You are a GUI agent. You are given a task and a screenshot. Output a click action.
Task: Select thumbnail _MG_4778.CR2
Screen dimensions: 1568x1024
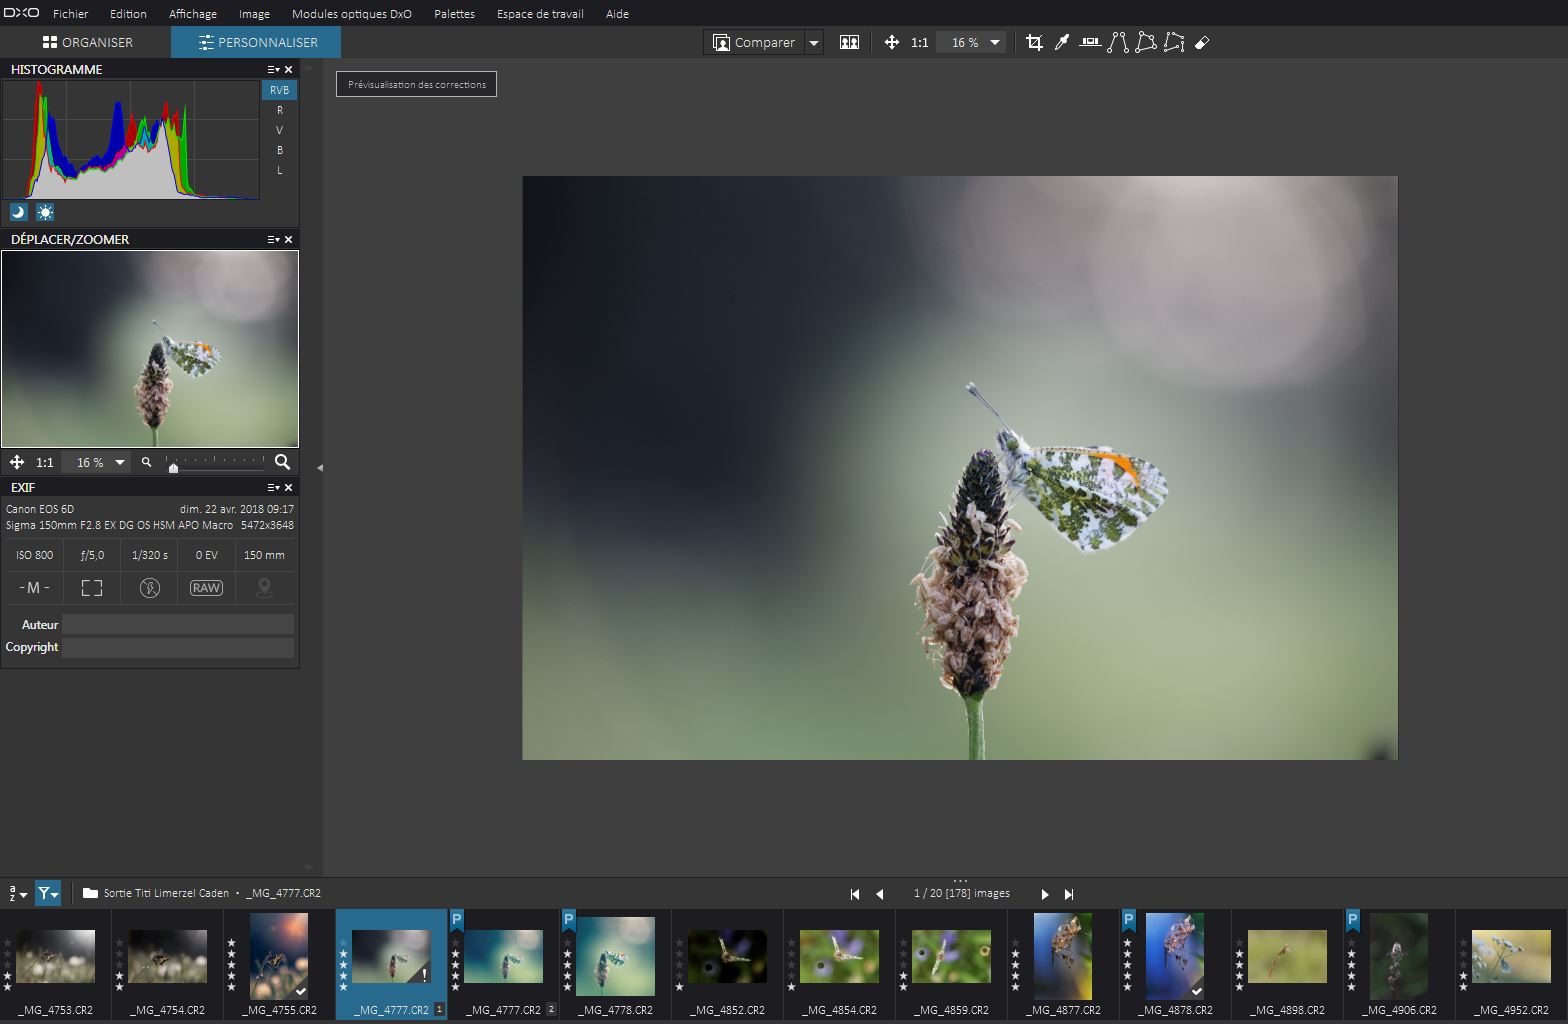tap(615, 957)
